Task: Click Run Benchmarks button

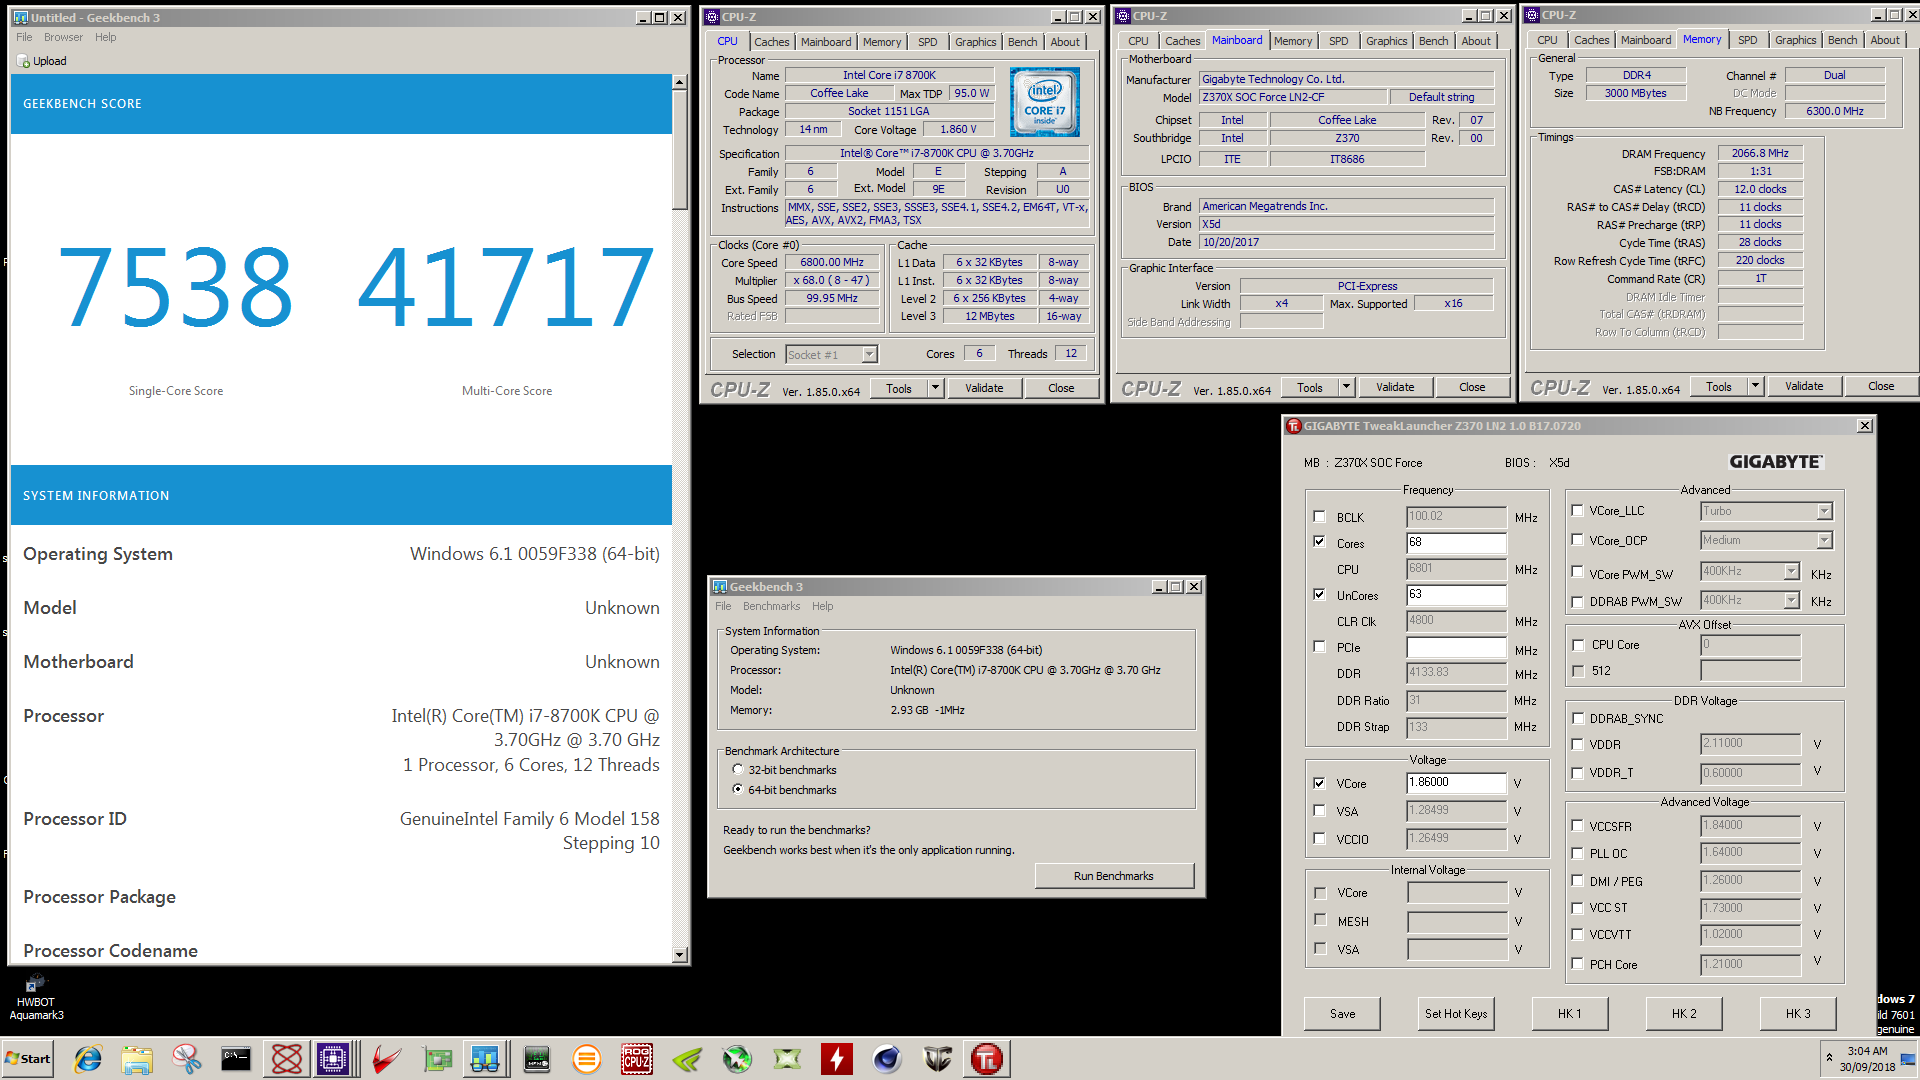Action: pyautogui.click(x=1114, y=876)
